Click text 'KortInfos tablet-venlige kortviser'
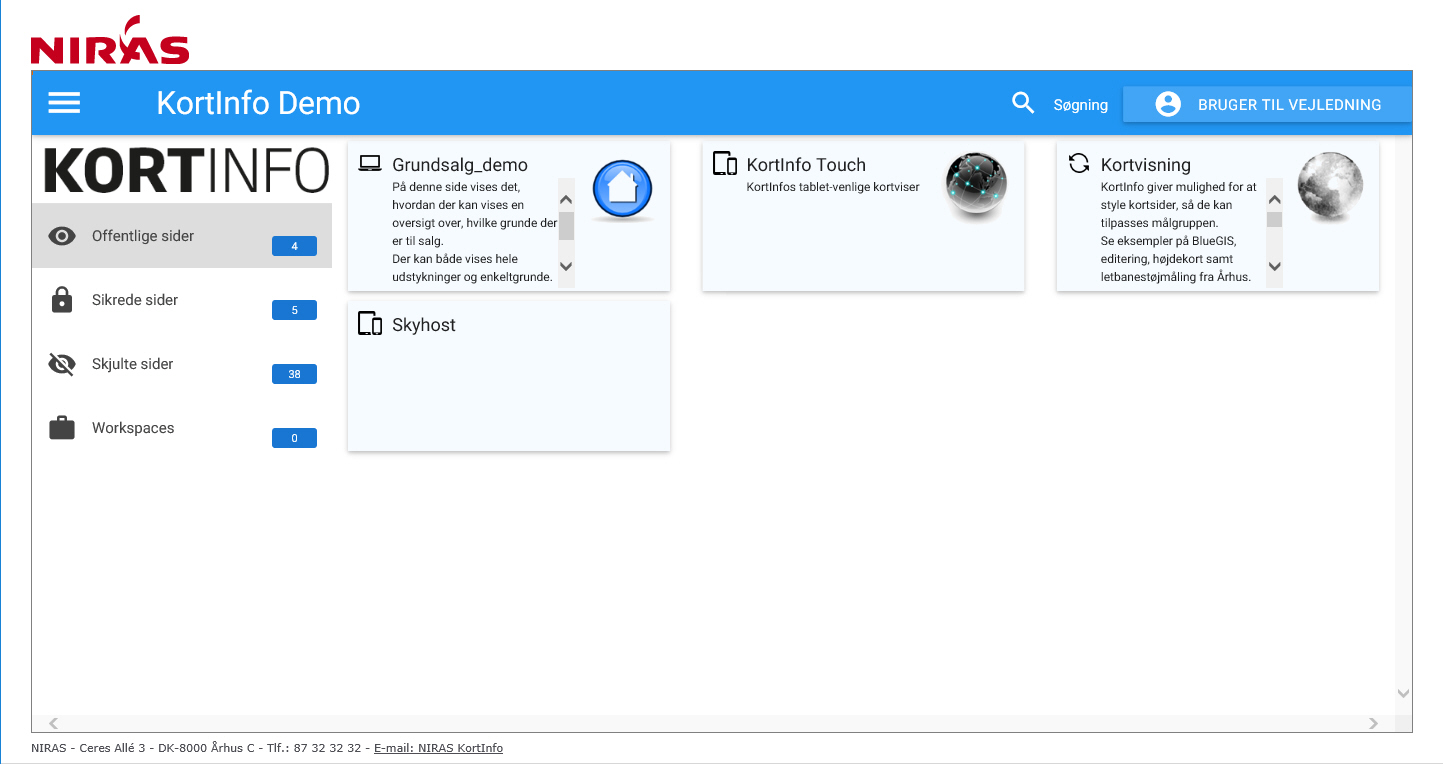The height and width of the screenshot is (764, 1443). [x=833, y=187]
